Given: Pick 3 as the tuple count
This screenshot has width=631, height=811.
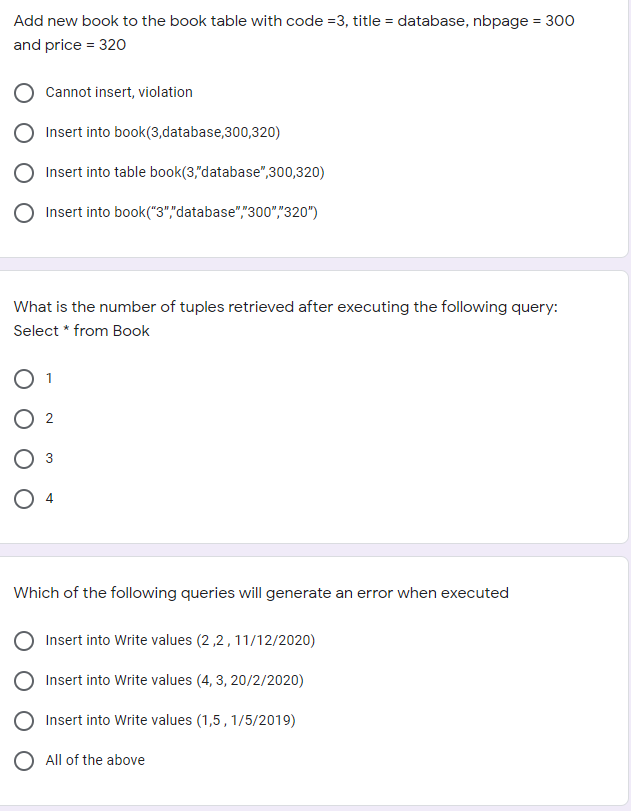Looking at the screenshot, I should pyautogui.click(x=24, y=459).
